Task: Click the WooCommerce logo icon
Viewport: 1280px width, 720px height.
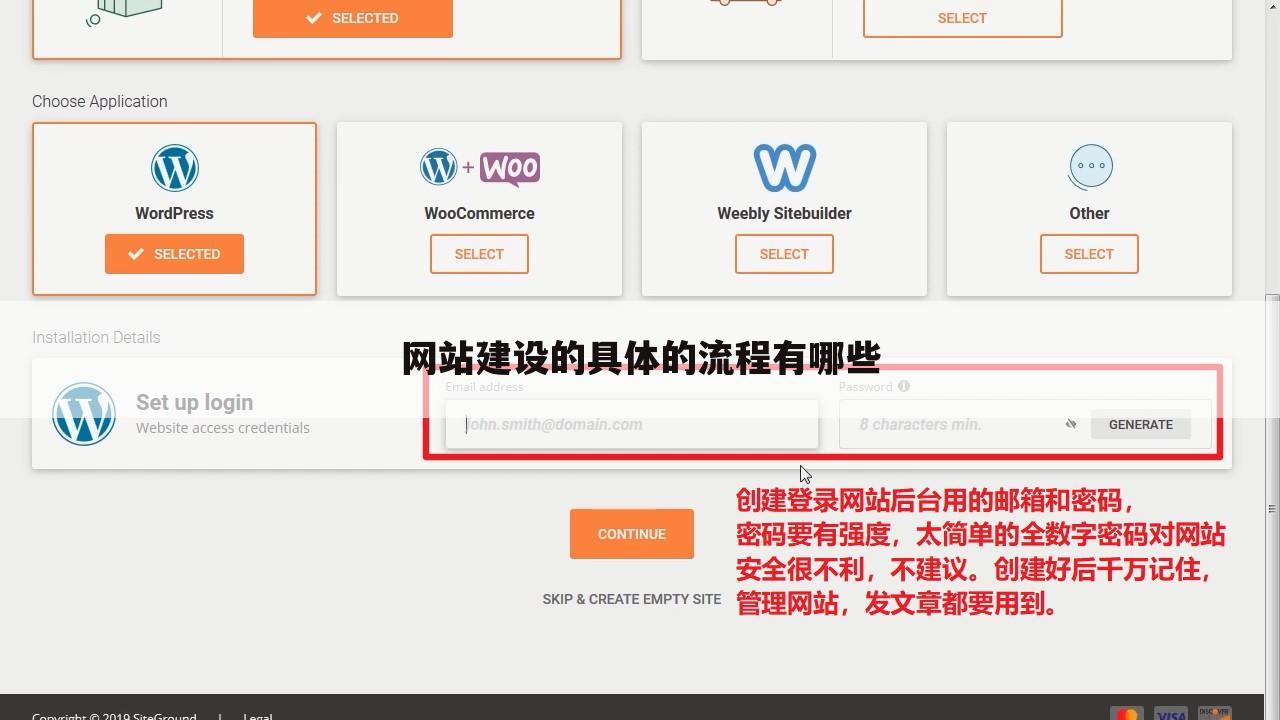Action: [480, 168]
